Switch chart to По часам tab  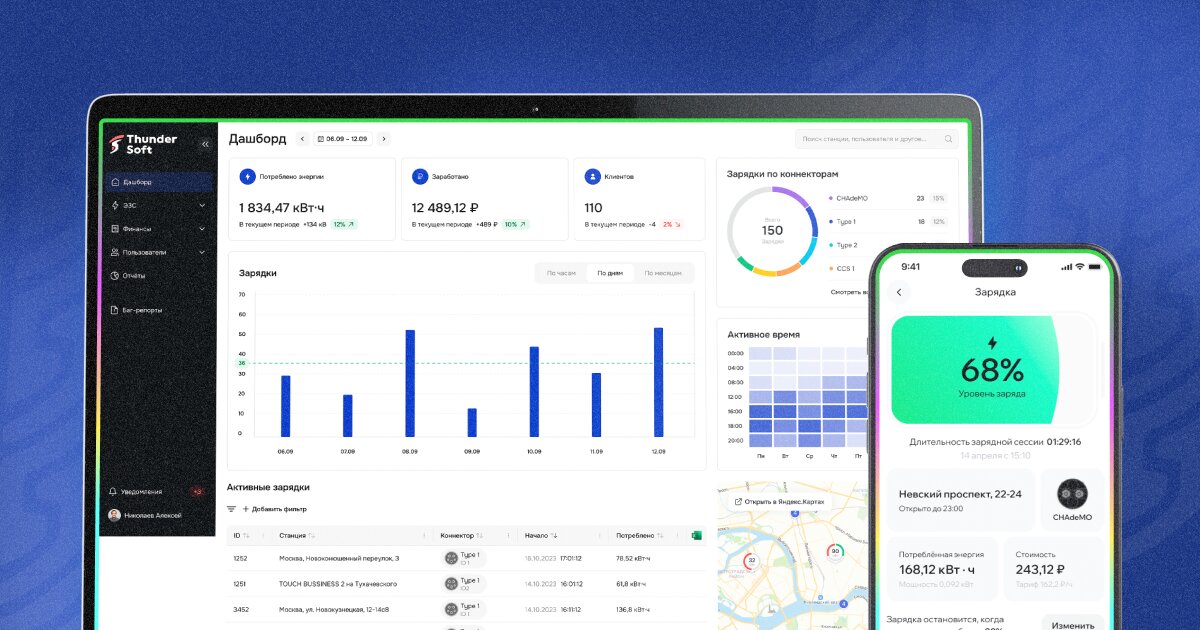coord(561,273)
